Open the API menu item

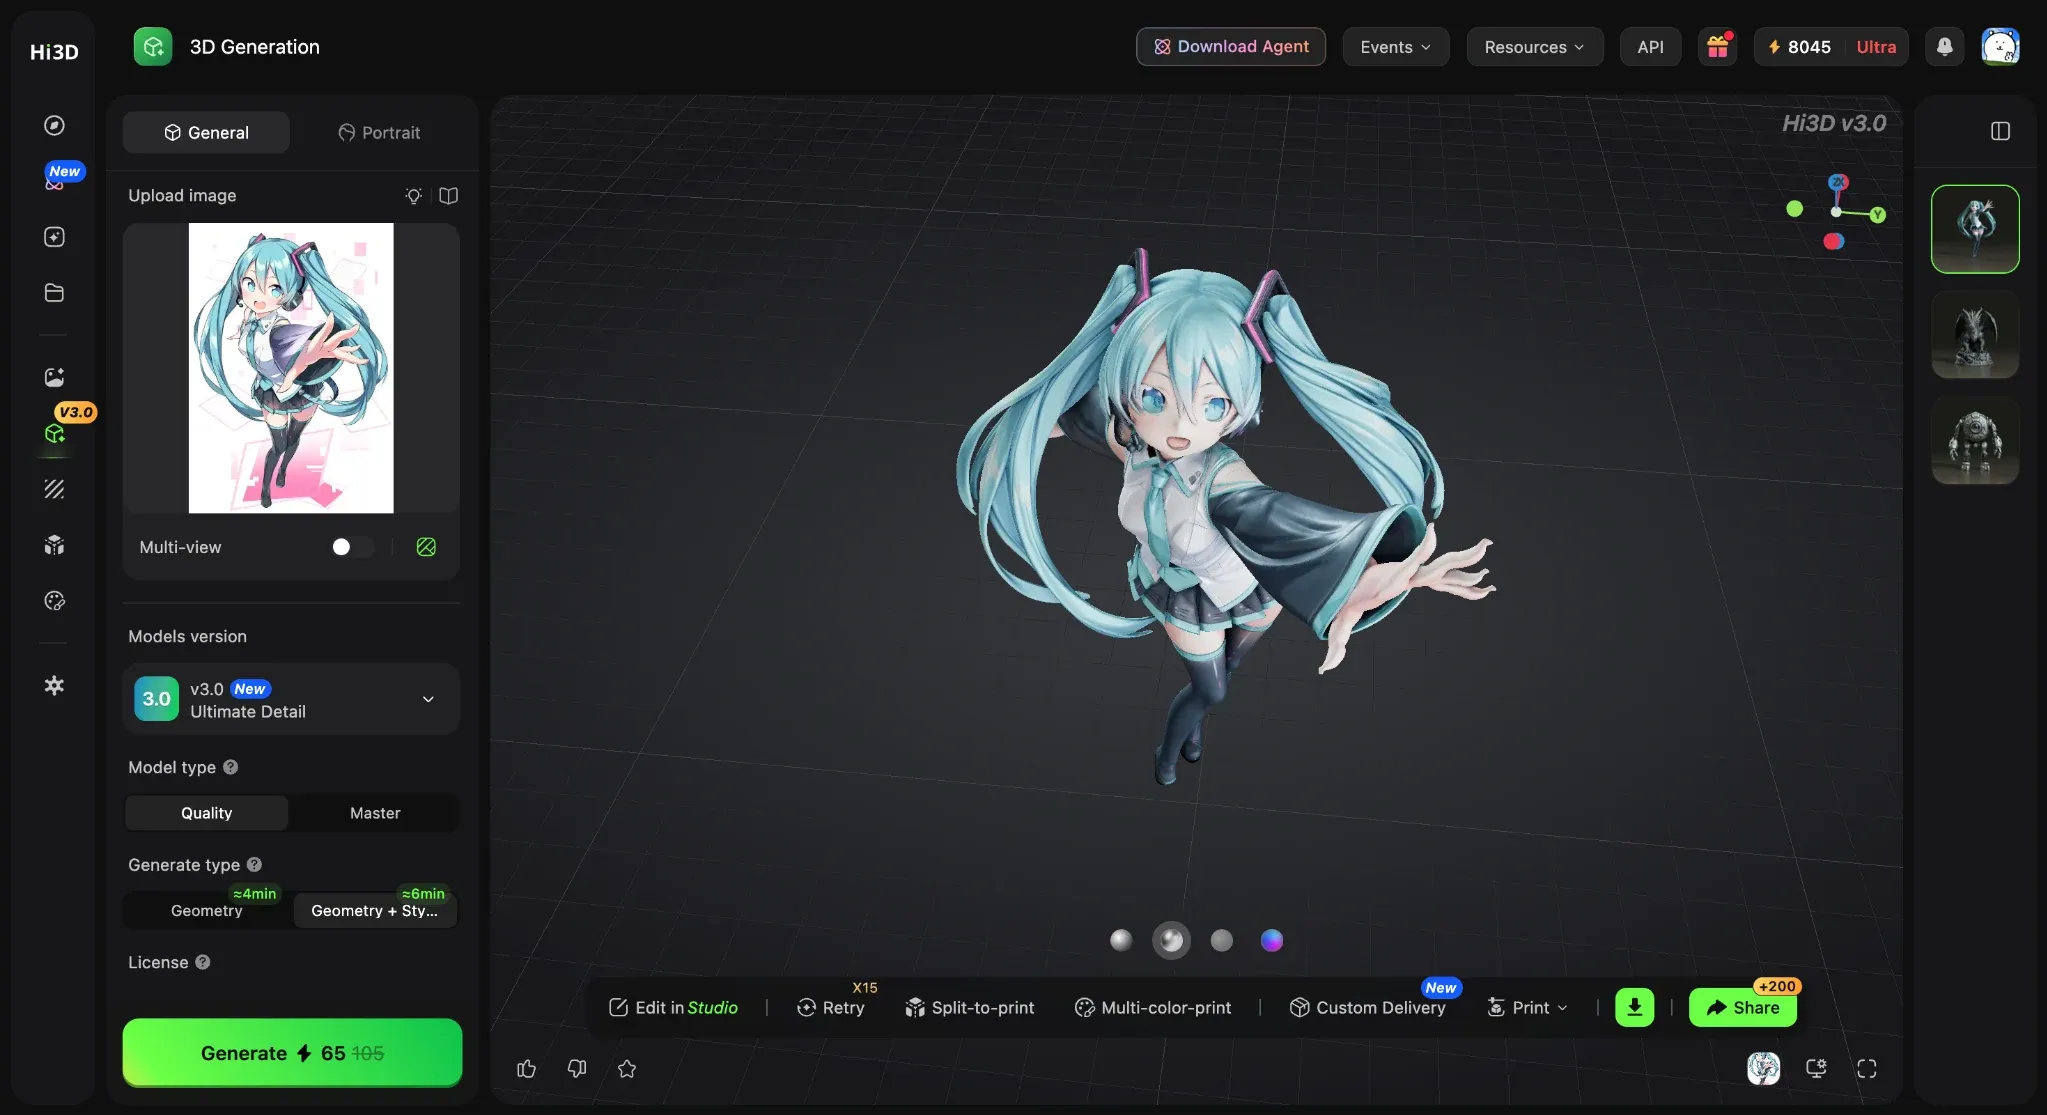[1651, 47]
